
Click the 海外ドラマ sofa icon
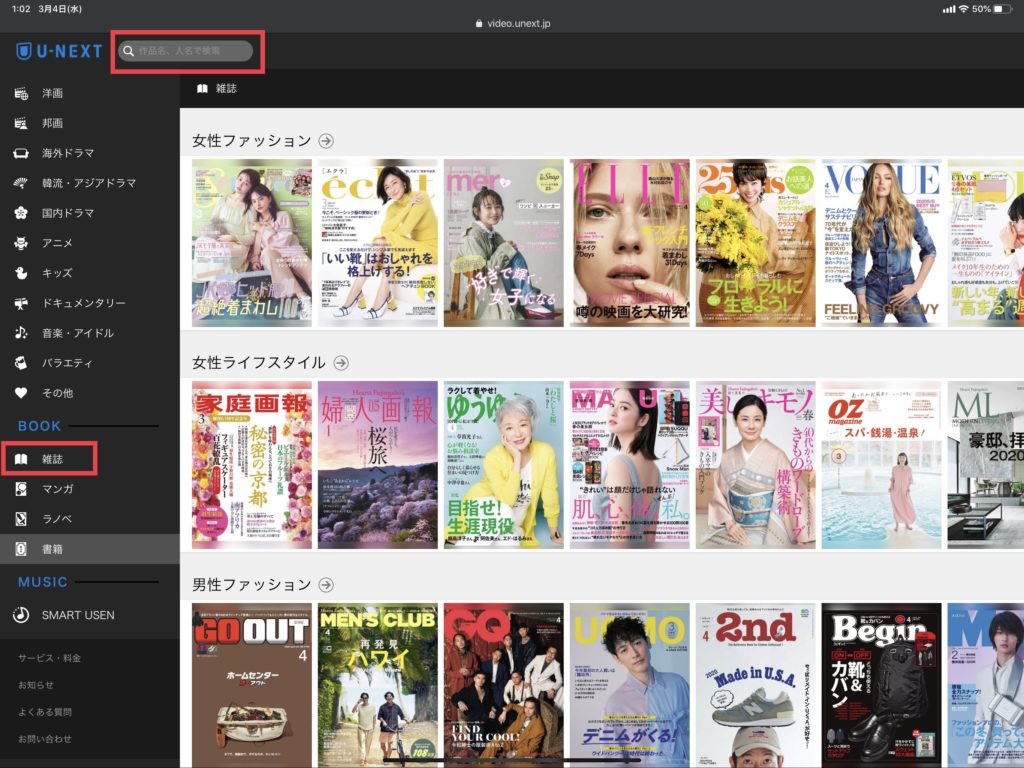[x=21, y=153]
